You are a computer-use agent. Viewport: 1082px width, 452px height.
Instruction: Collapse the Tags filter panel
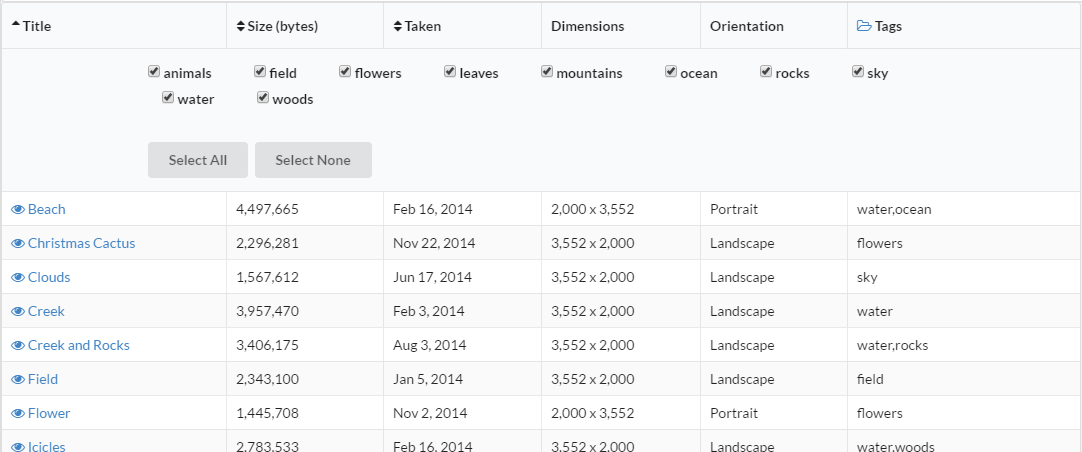point(887,26)
